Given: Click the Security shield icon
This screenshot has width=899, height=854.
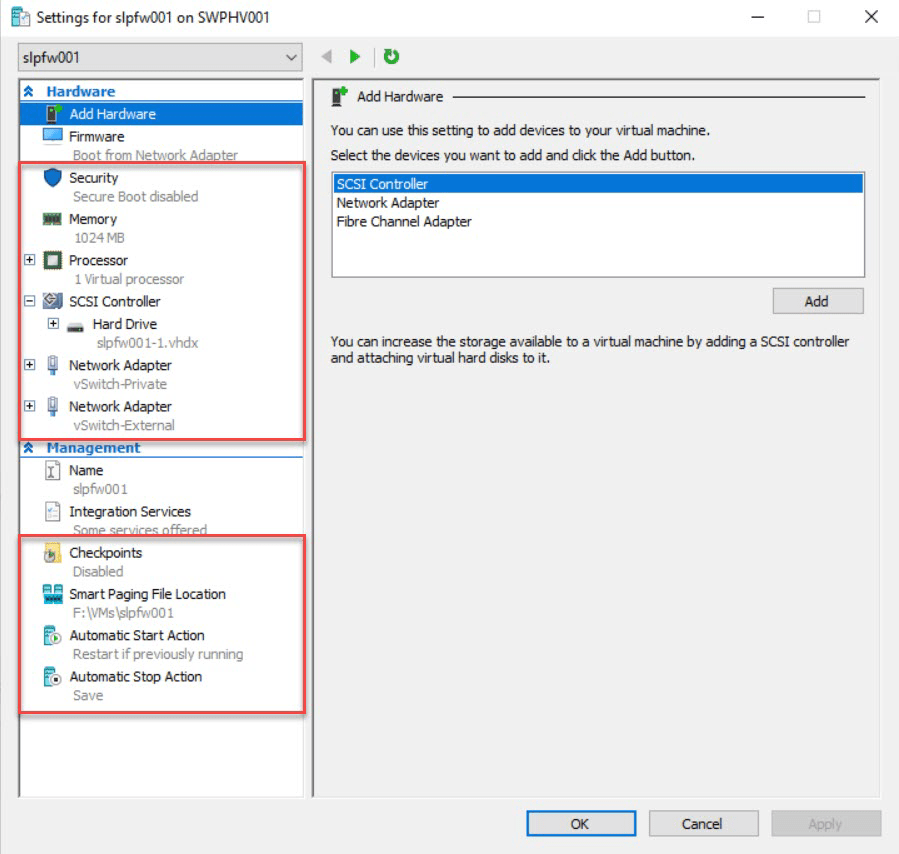Looking at the screenshot, I should pyautogui.click(x=53, y=178).
